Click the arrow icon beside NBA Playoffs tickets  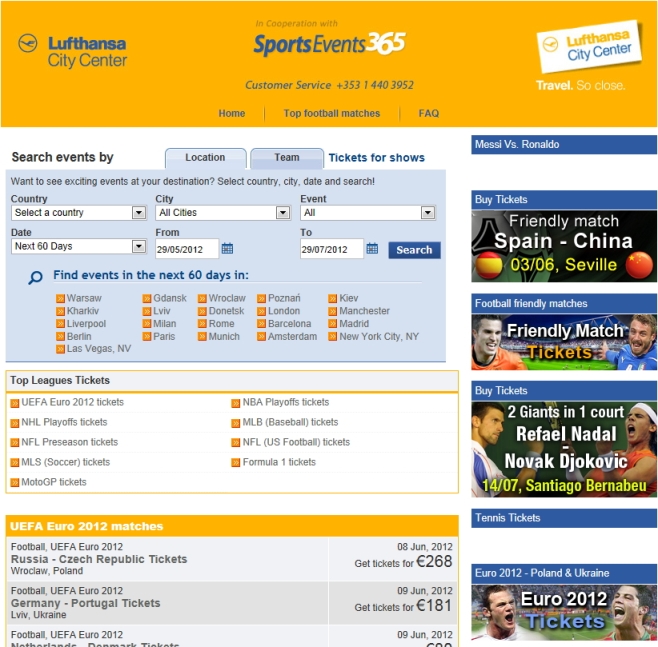coord(235,403)
